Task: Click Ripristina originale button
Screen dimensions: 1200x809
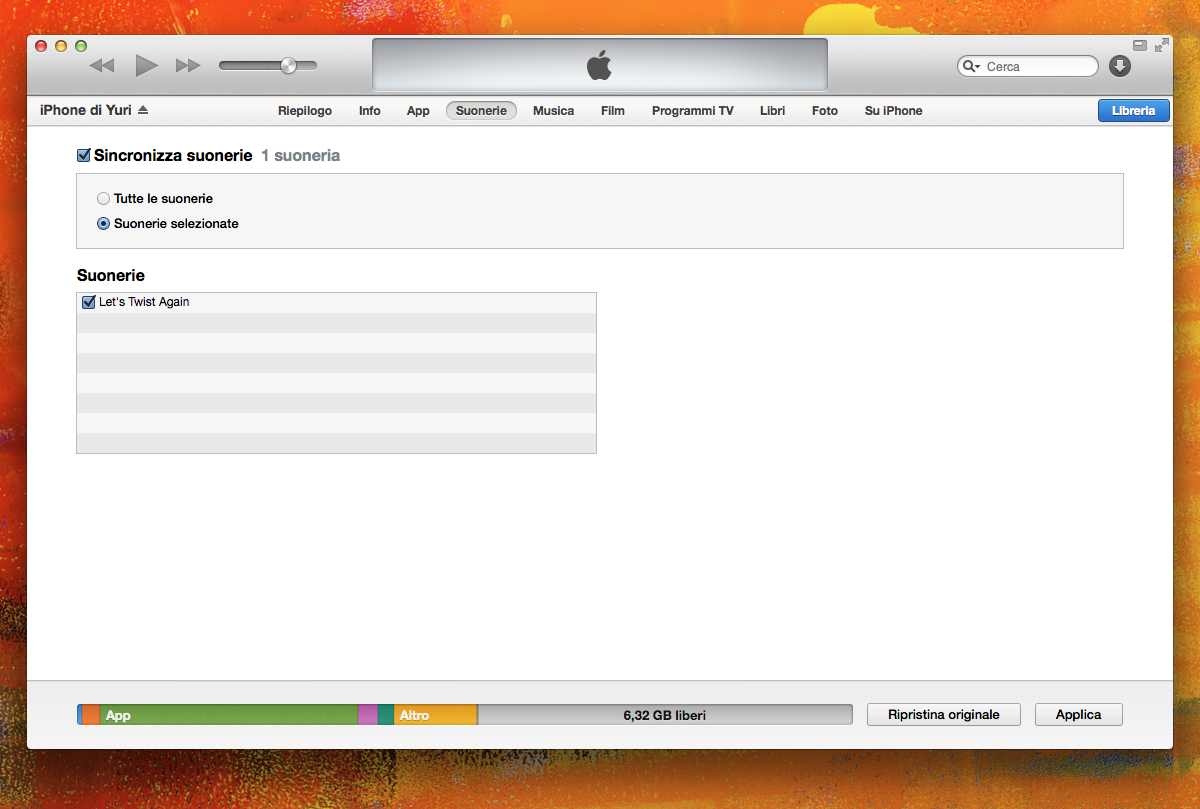Action: pyautogui.click(x=944, y=715)
